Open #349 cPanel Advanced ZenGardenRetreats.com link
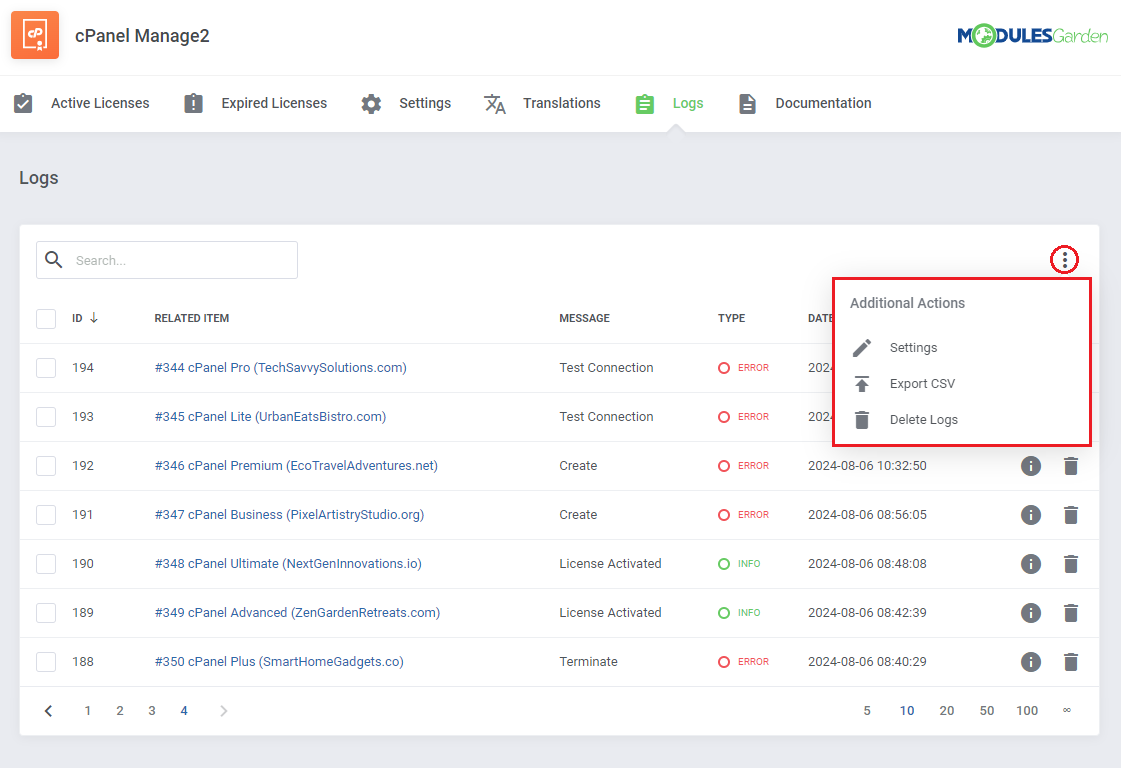The width and height of the screenshot is (1121, 768). click(297, 613)
